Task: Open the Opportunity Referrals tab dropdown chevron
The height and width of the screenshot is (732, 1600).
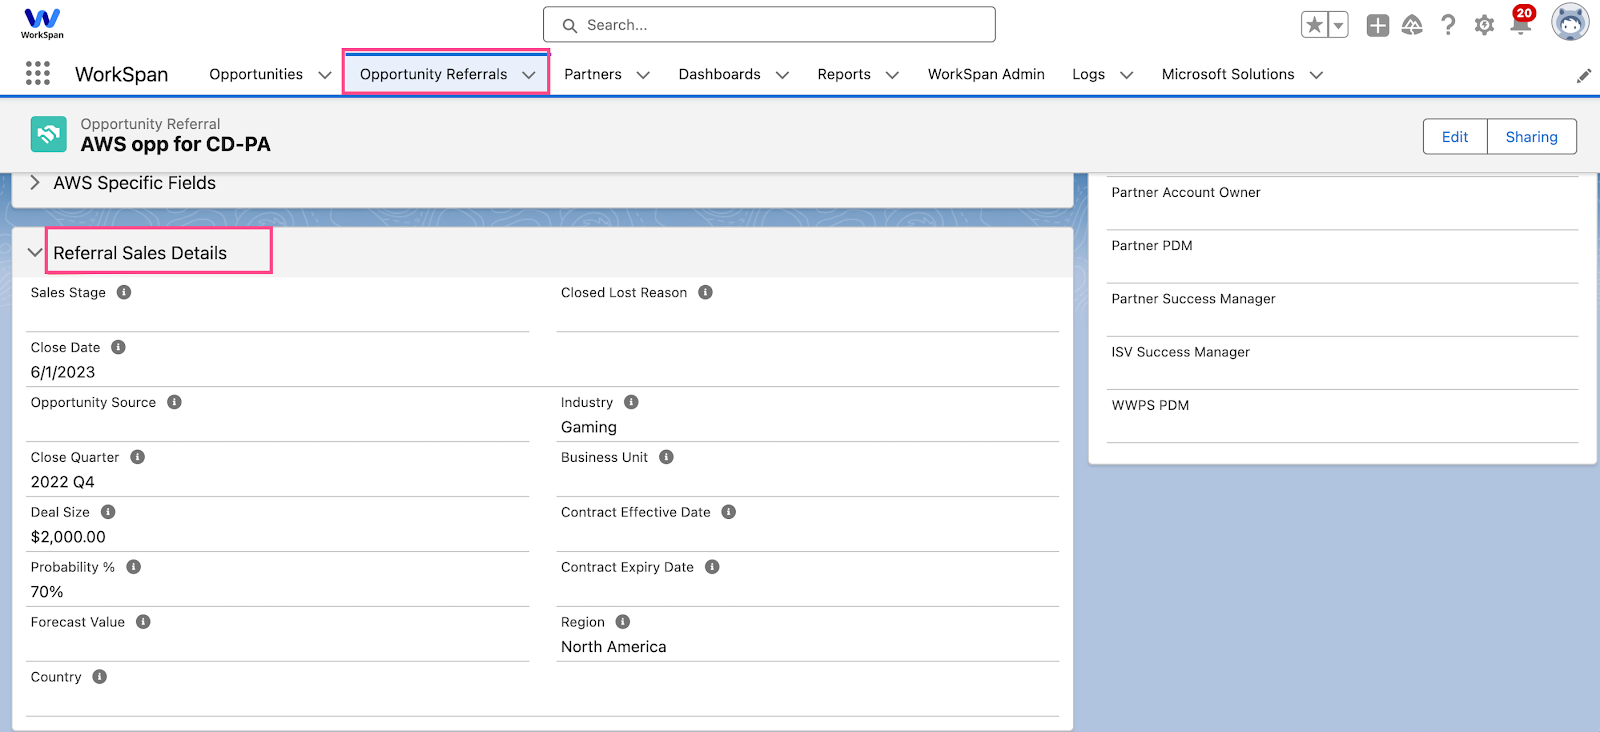Action: (529, 75)
